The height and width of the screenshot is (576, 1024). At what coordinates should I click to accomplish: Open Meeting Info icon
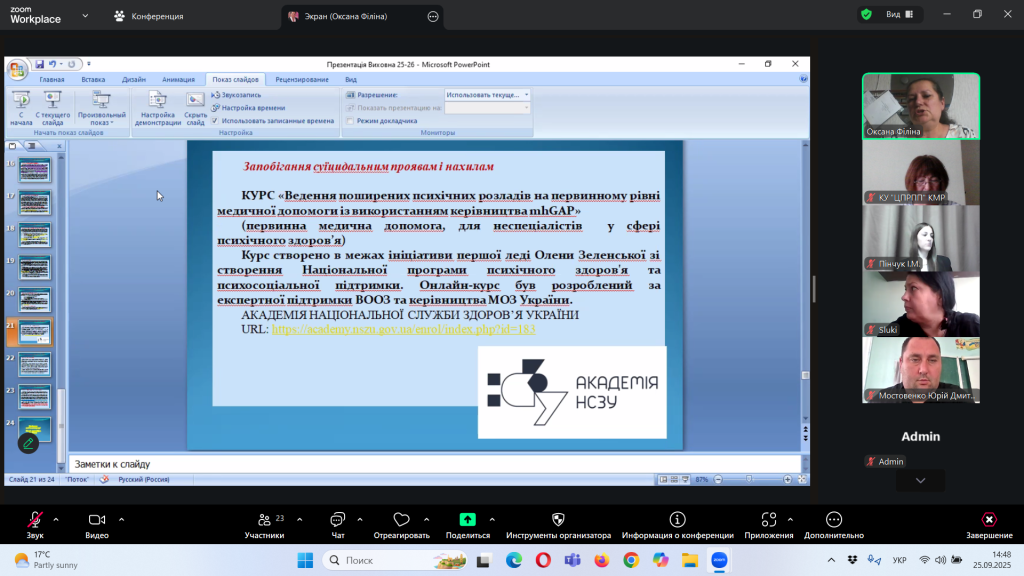pos(677,520)
